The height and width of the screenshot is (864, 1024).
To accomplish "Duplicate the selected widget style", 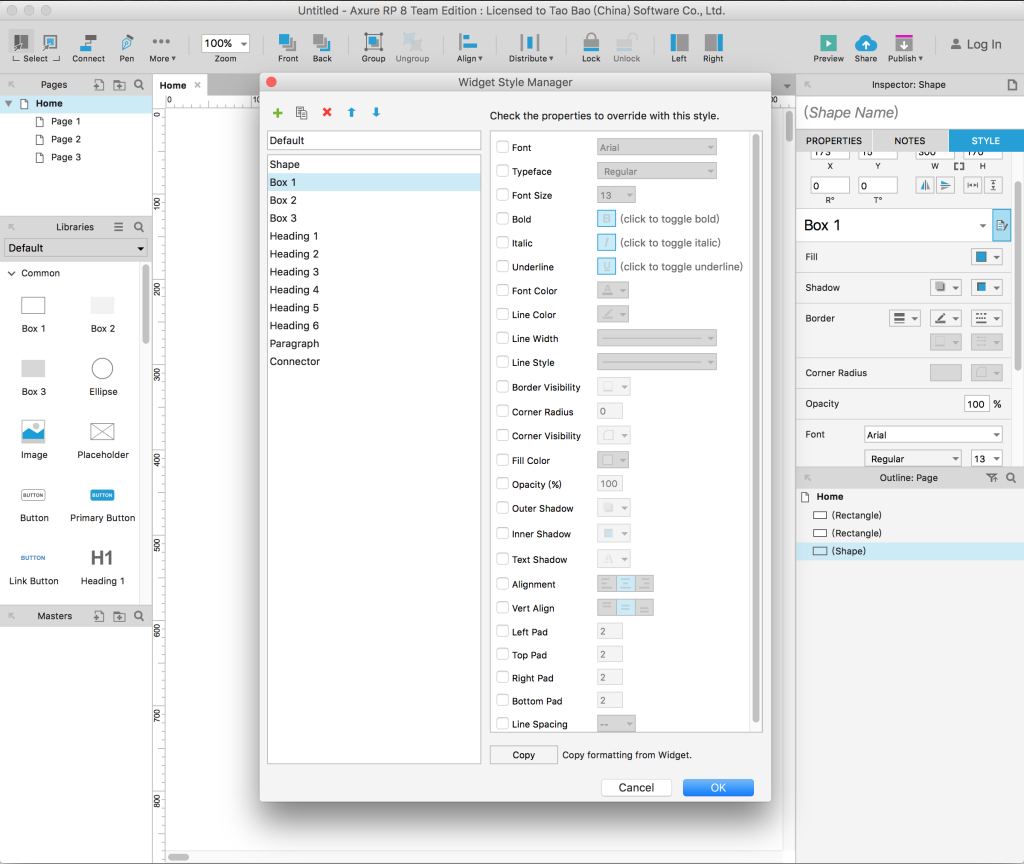I will point(302,112).
